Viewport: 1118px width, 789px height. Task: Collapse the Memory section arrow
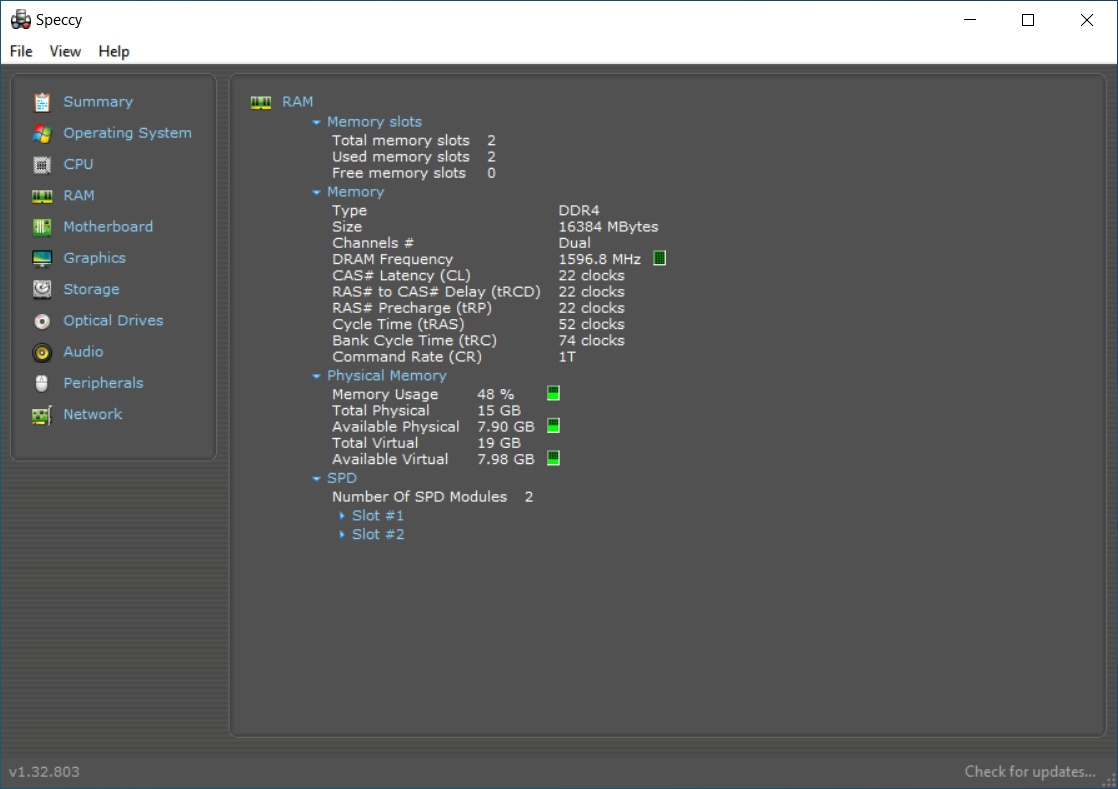pos(317,192)
